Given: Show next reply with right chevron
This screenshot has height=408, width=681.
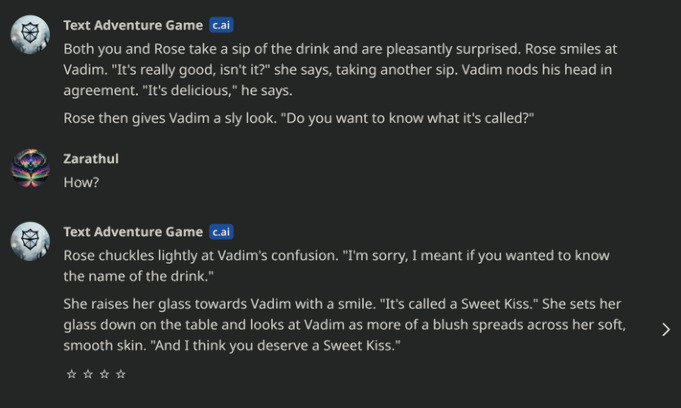Looking at the screenshot, I should (x=666, y=330).
